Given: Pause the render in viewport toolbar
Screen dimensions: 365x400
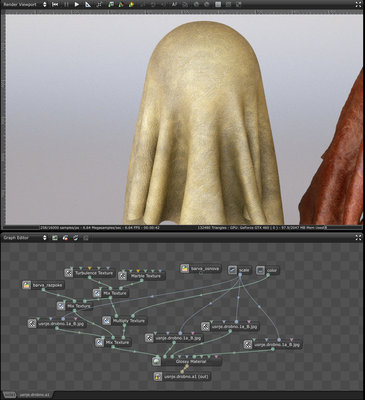Looking at the screenshot, I should (x=66, y=5).
